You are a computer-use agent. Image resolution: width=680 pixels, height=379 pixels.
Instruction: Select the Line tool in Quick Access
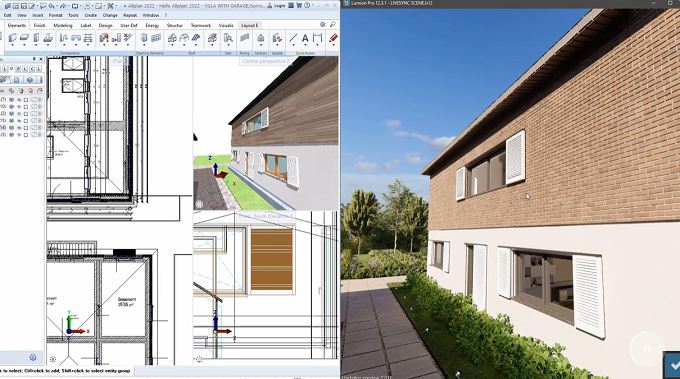(x=293, y=38)
